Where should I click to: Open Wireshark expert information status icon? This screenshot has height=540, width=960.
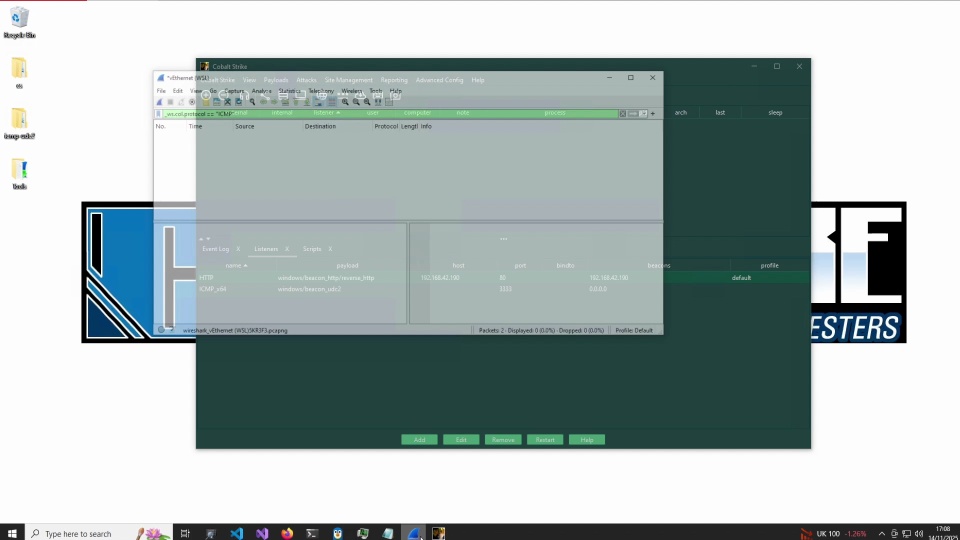coord(161,330)
